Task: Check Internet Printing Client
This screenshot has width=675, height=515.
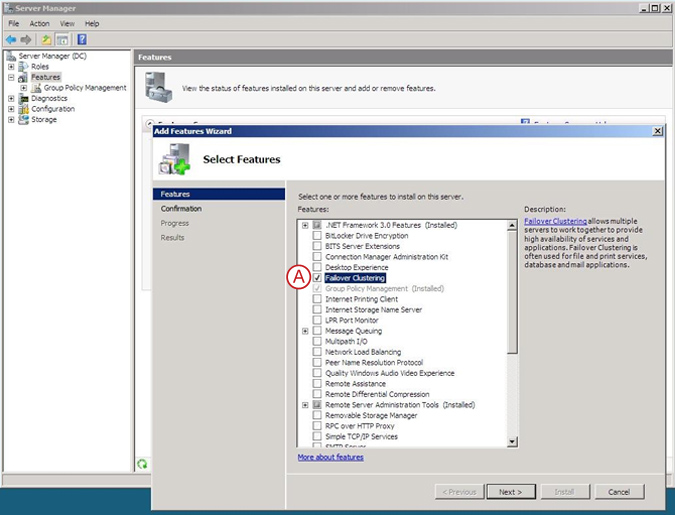Action: 317,299
